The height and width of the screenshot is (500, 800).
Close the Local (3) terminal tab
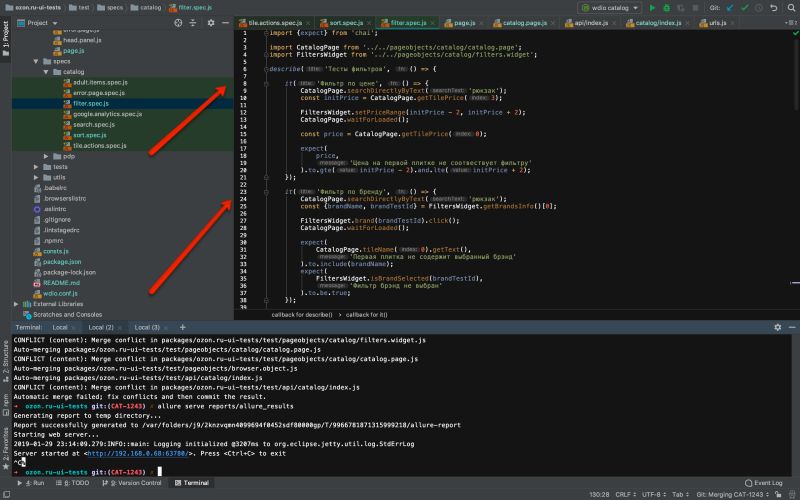166,328
